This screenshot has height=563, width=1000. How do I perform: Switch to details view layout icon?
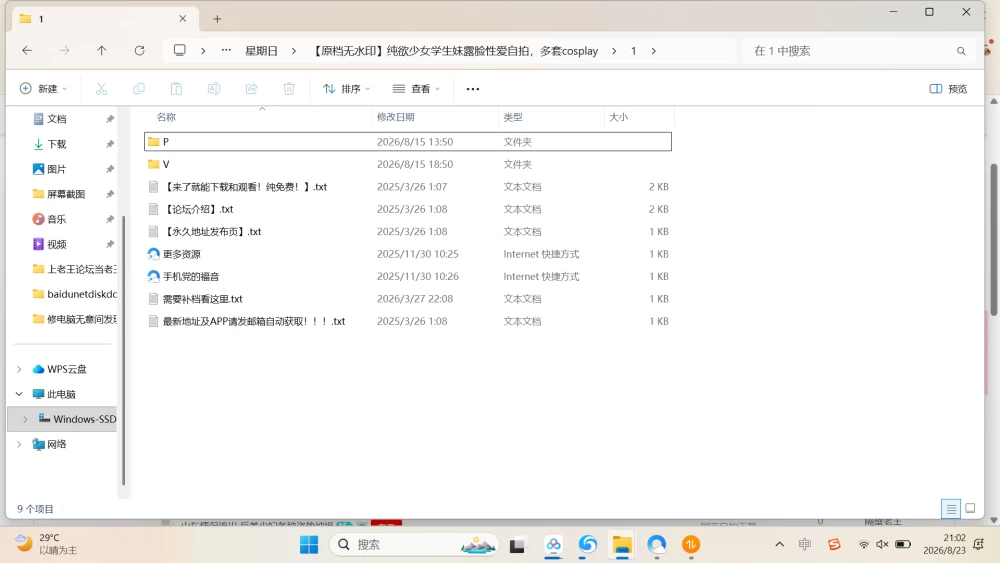pyautogui.click(x=951, y=508)
